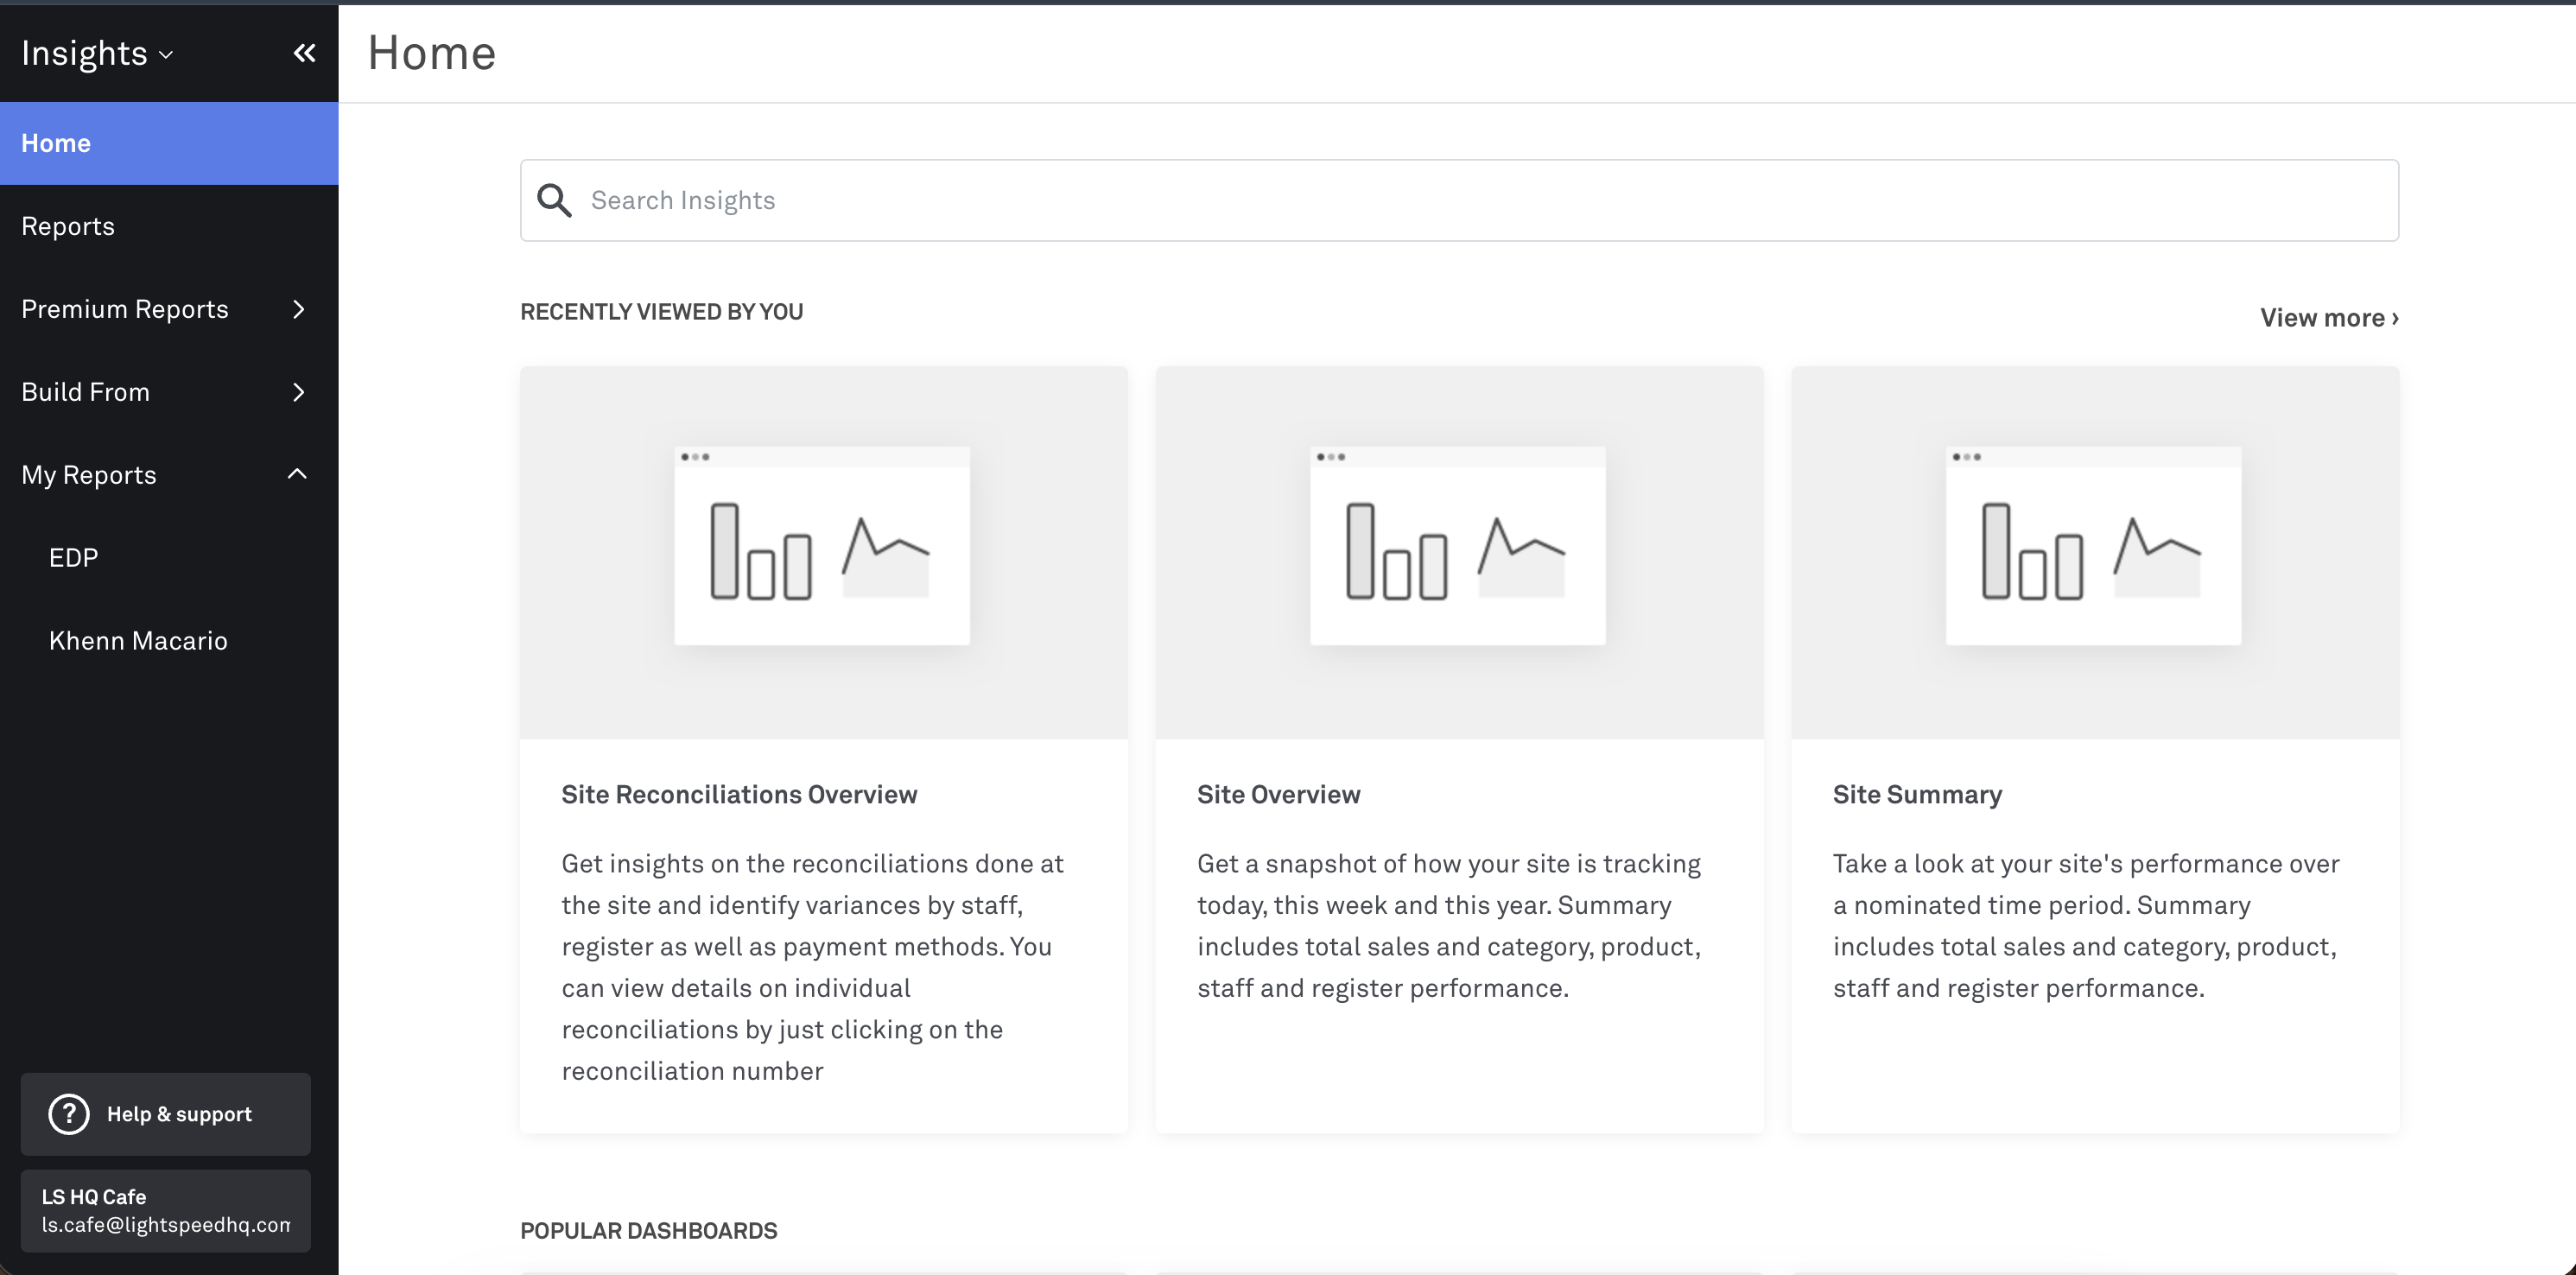Screen dimensions: 2576x1275
Task: Open Reports in the sidebar
Action: 169,226
